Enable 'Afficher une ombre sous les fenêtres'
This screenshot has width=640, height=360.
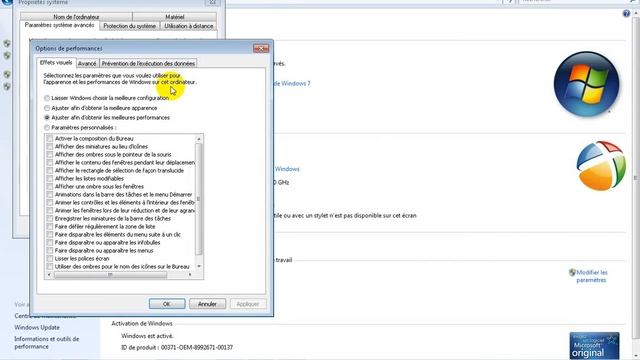50,187
